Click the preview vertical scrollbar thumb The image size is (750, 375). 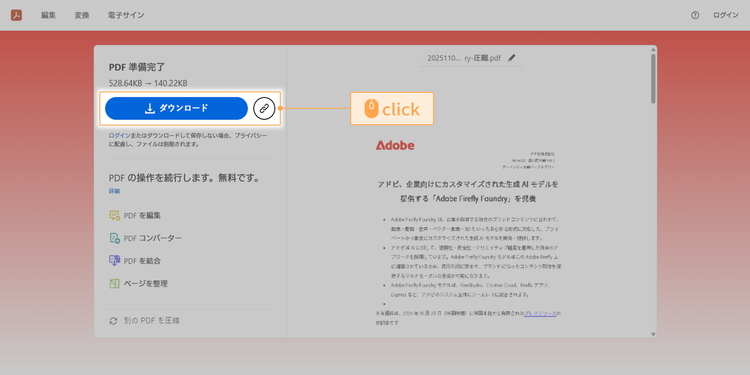(x=653, y=78)
